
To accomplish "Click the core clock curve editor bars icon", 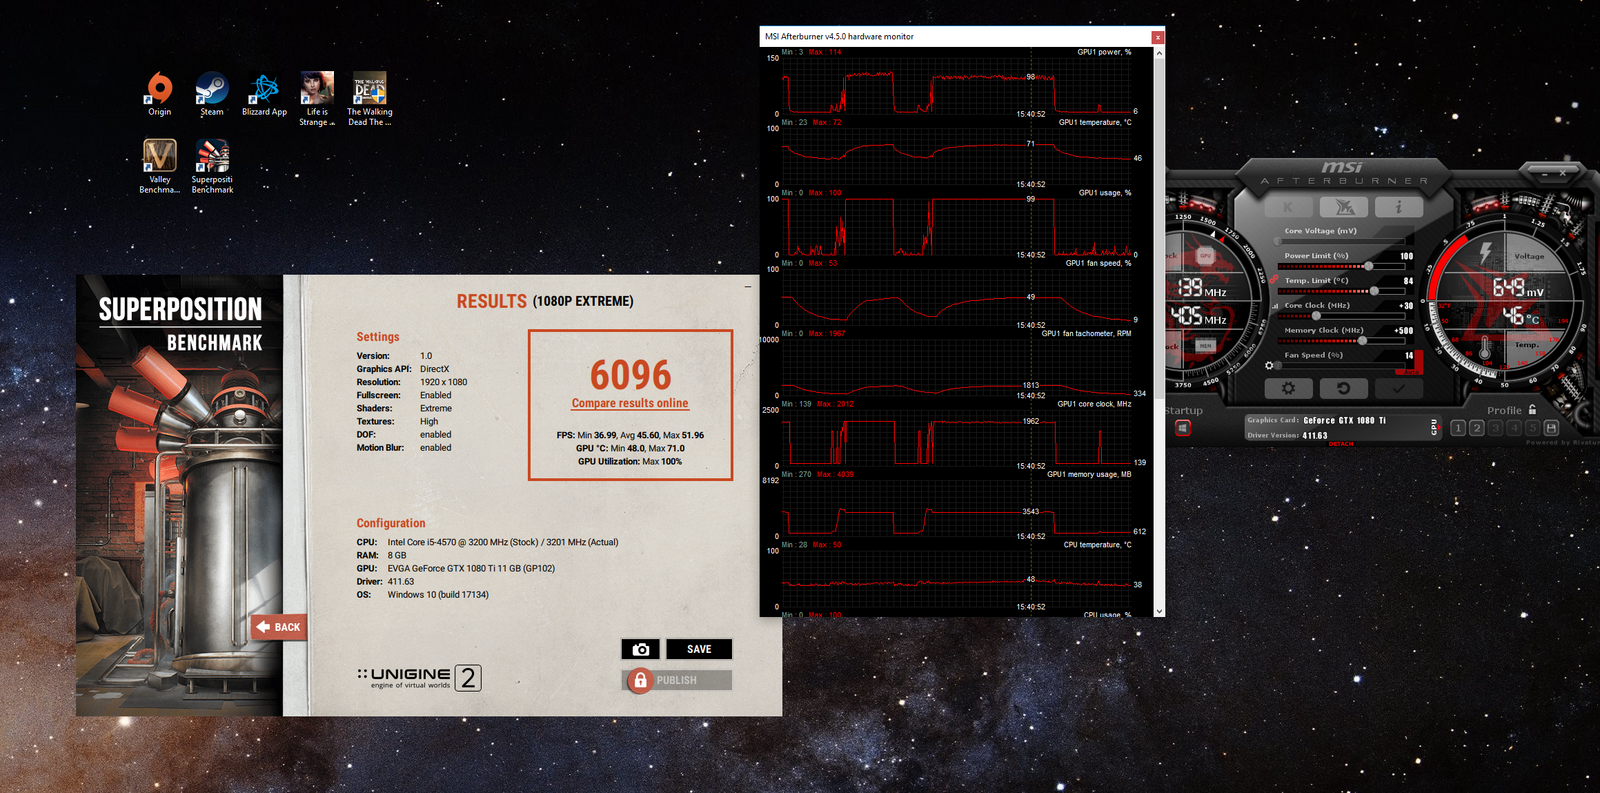I will (1275, 306).
